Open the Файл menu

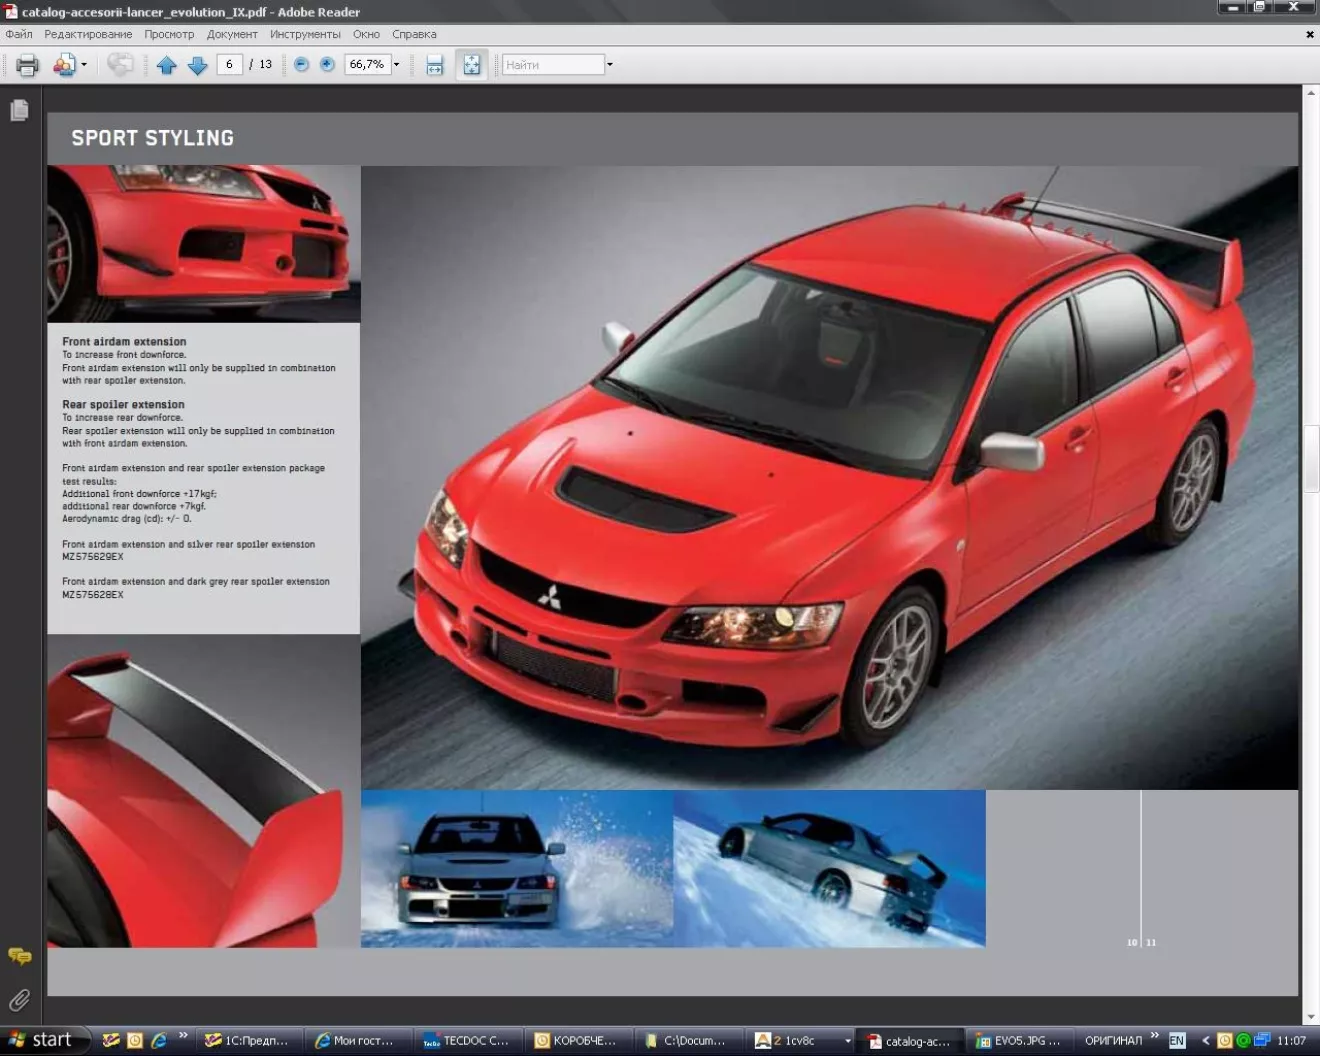tap(19, 34)
